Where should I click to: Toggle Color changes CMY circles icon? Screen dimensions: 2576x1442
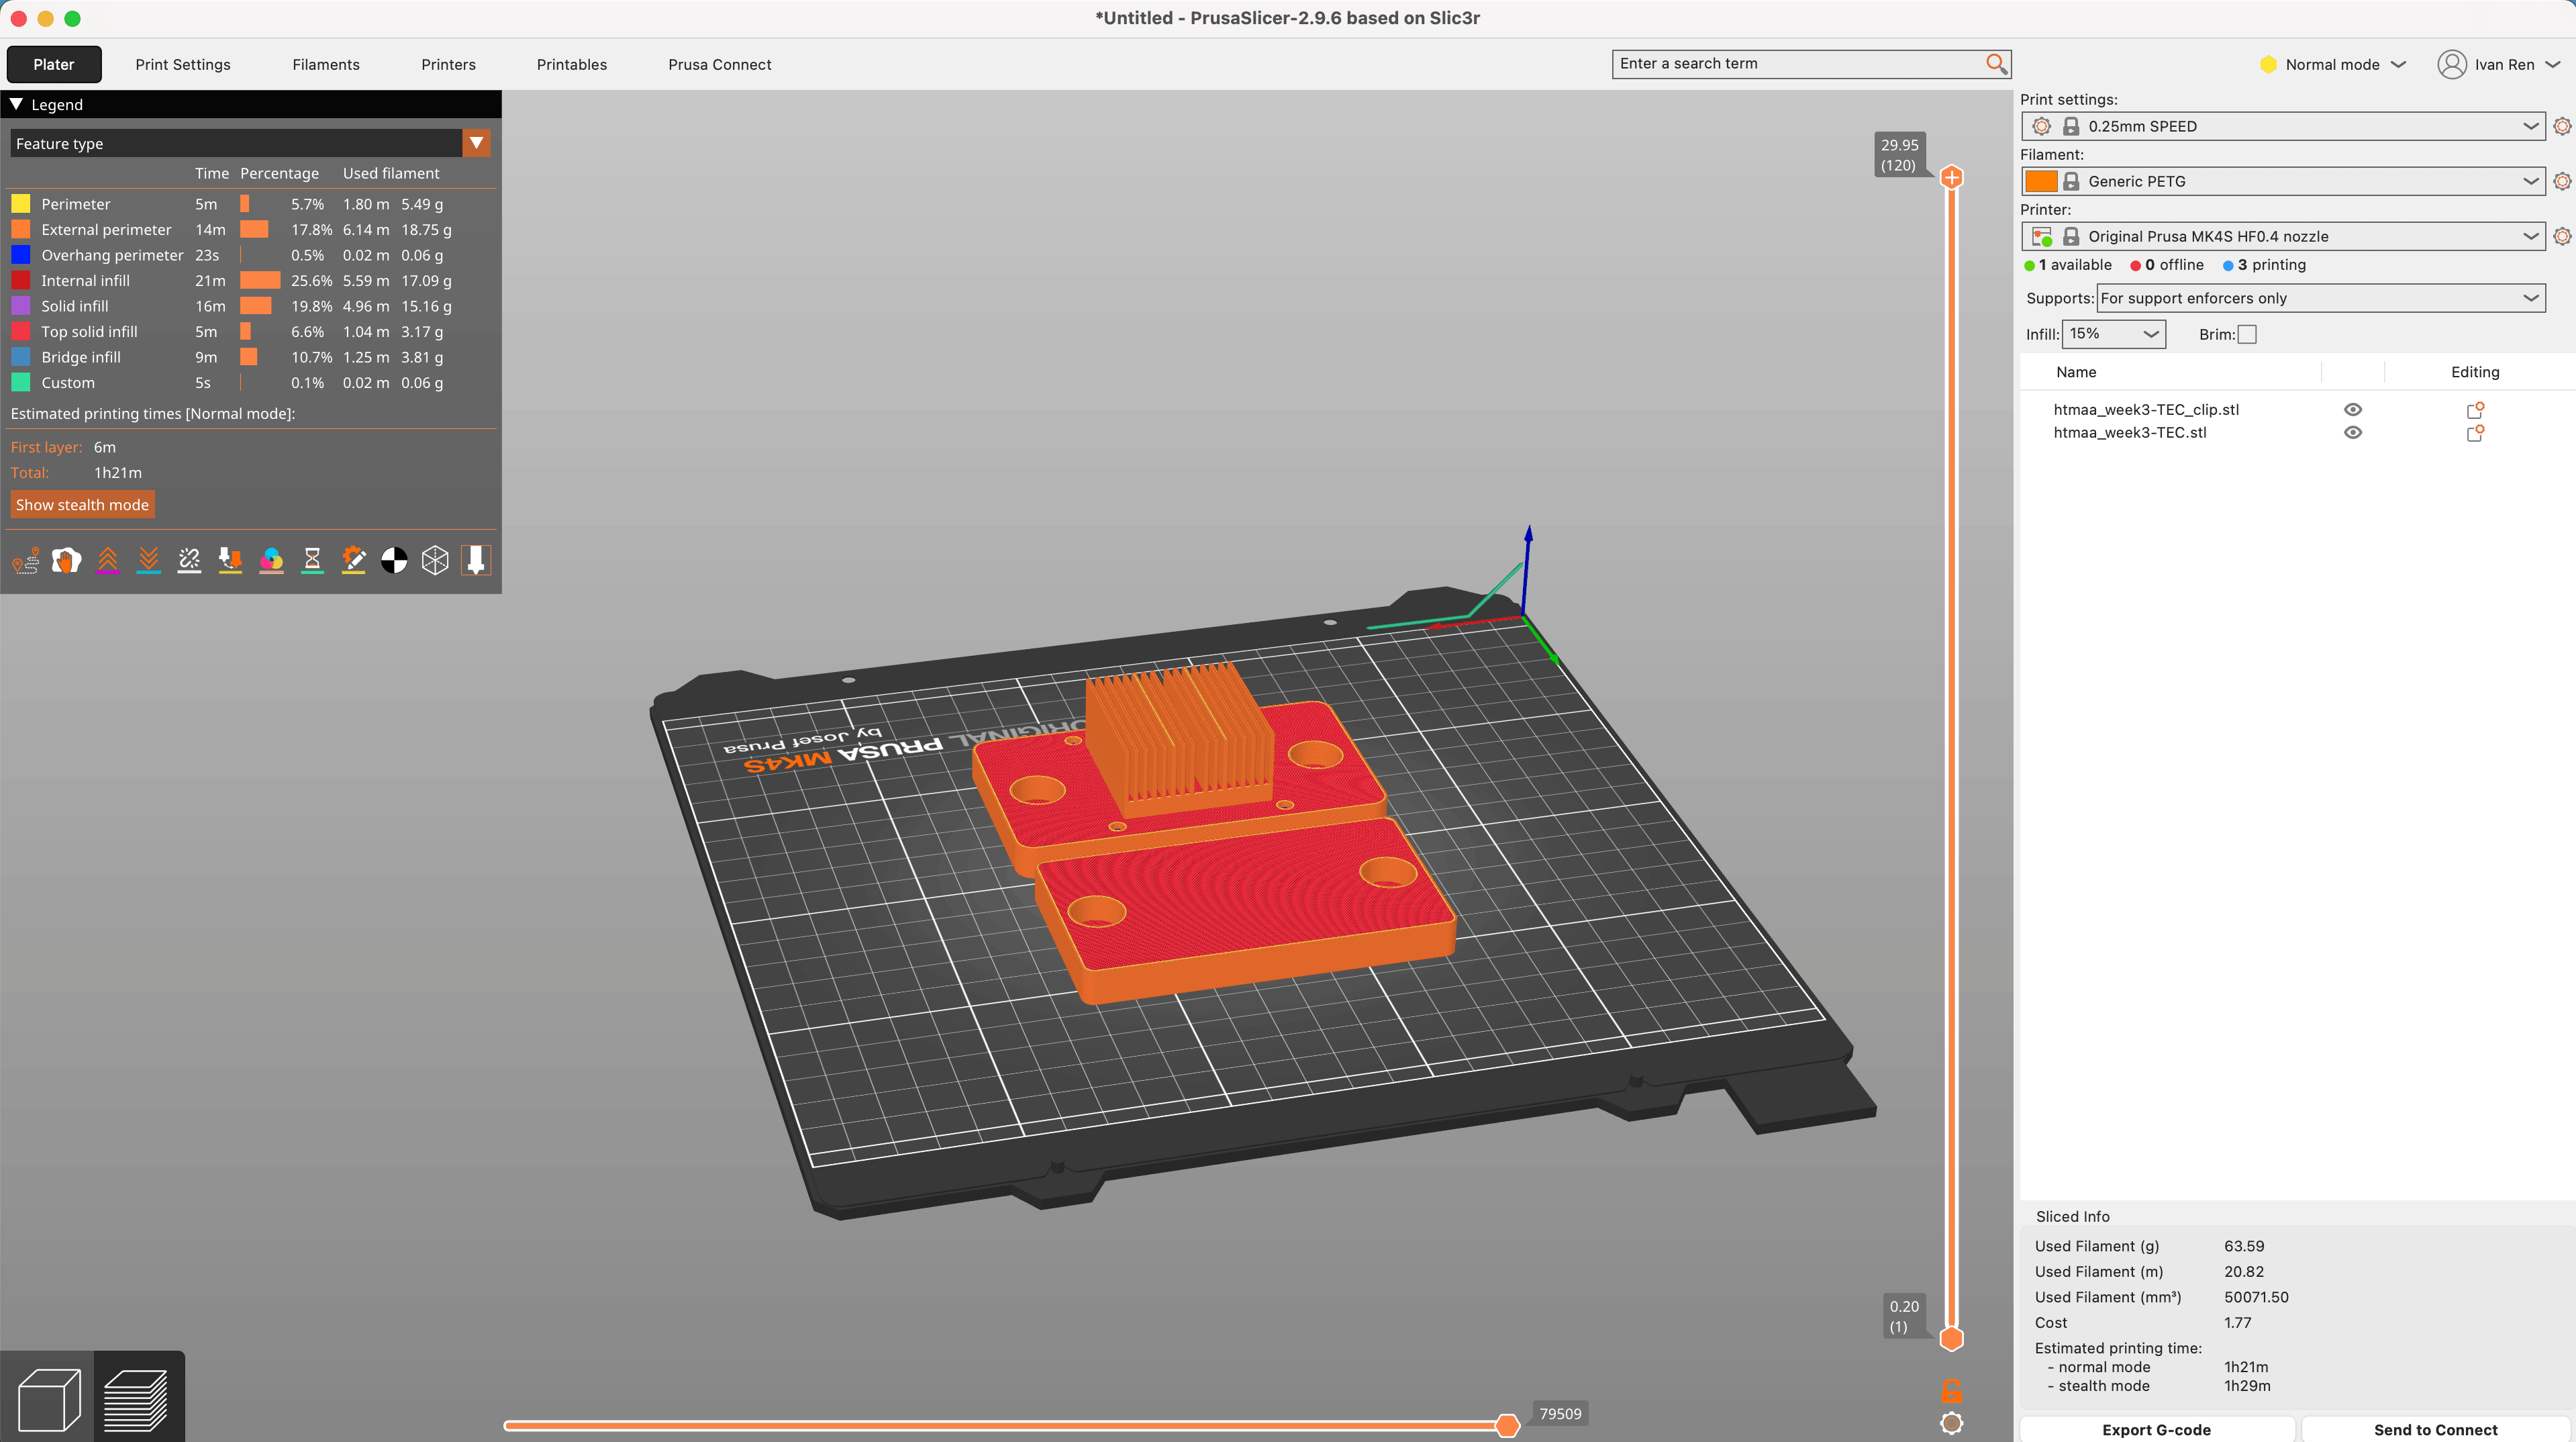click(272, 560)
